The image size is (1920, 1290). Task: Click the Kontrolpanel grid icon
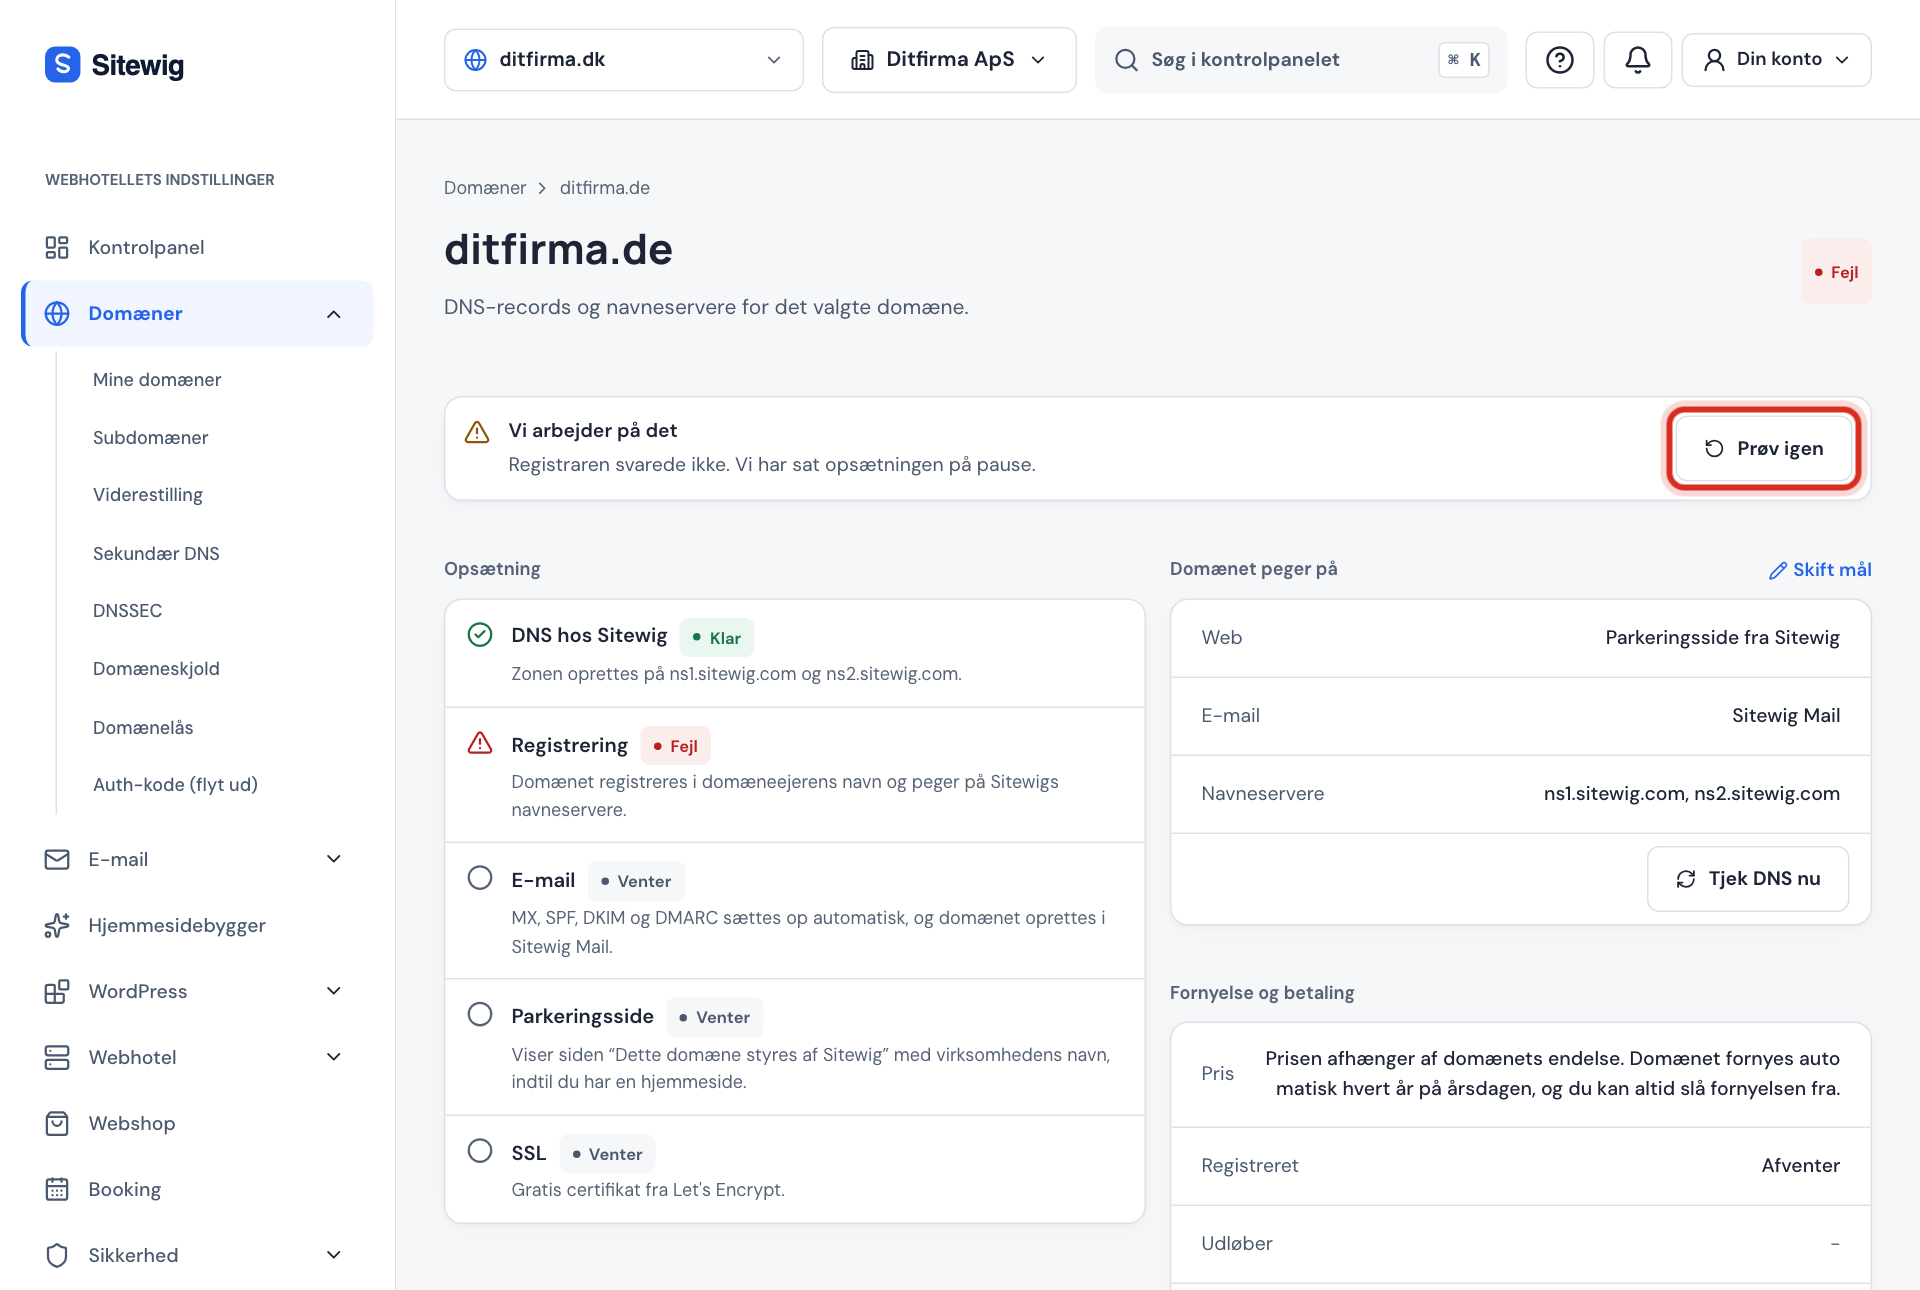[x=57, y=247]
